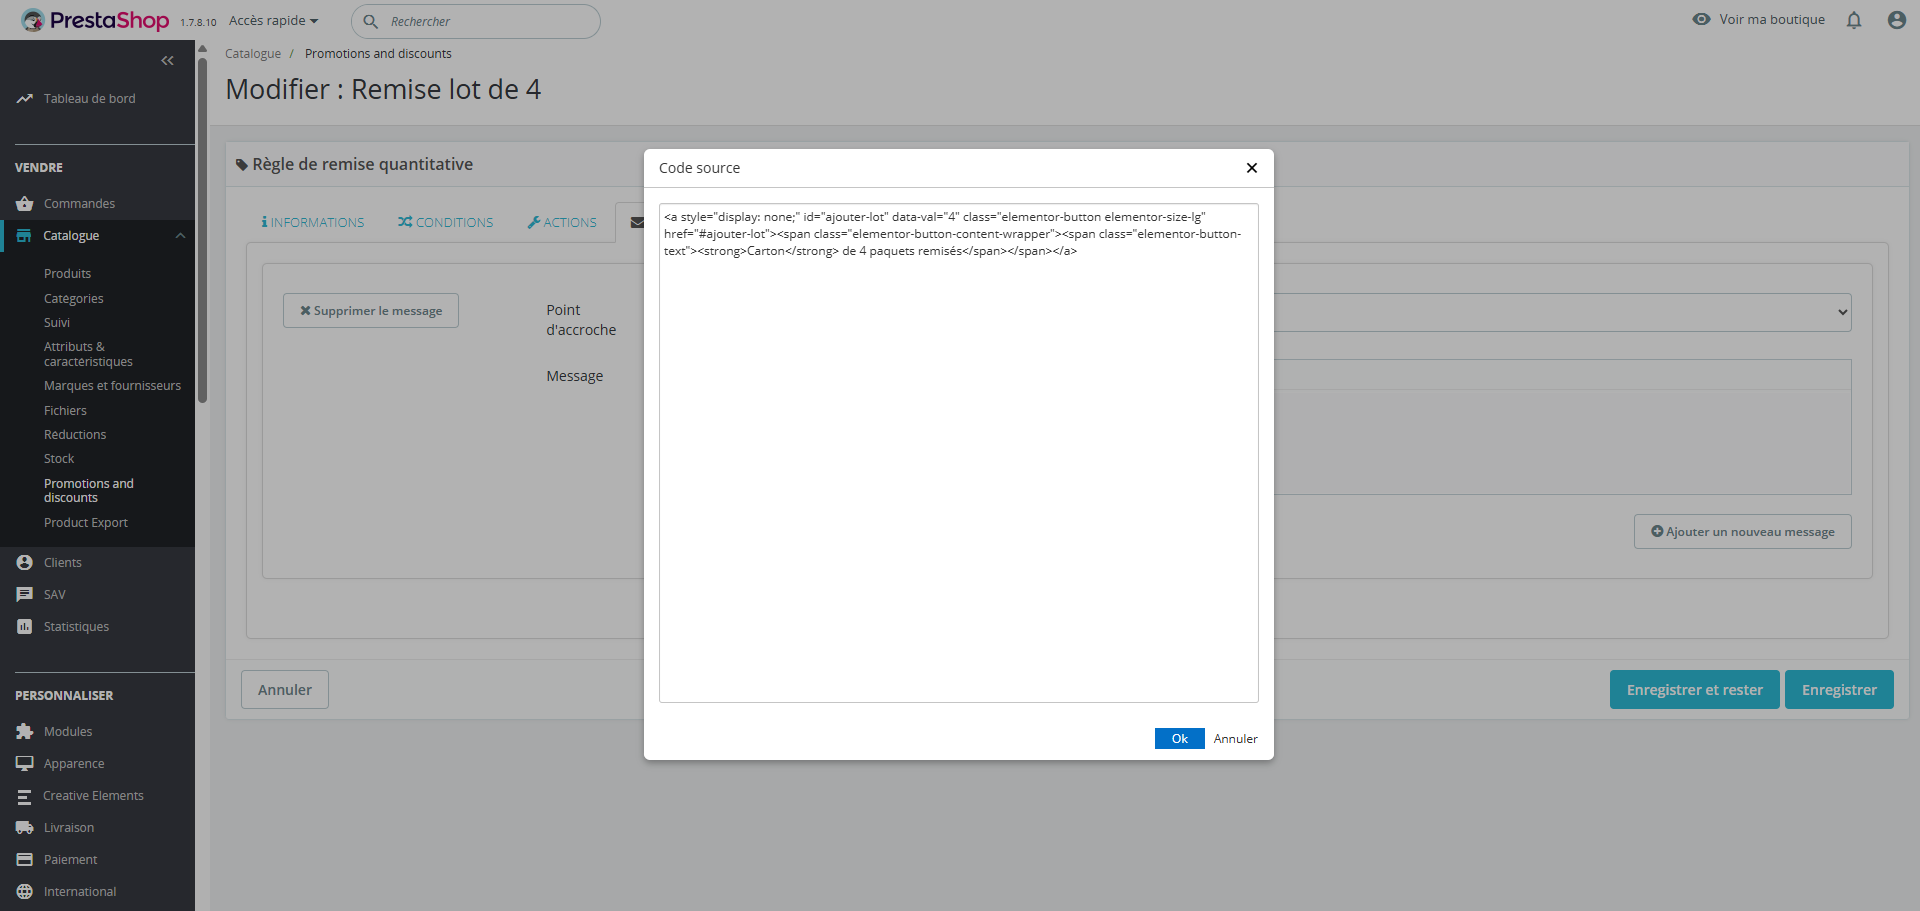Click the PrestaShop logo

[96, 20]
